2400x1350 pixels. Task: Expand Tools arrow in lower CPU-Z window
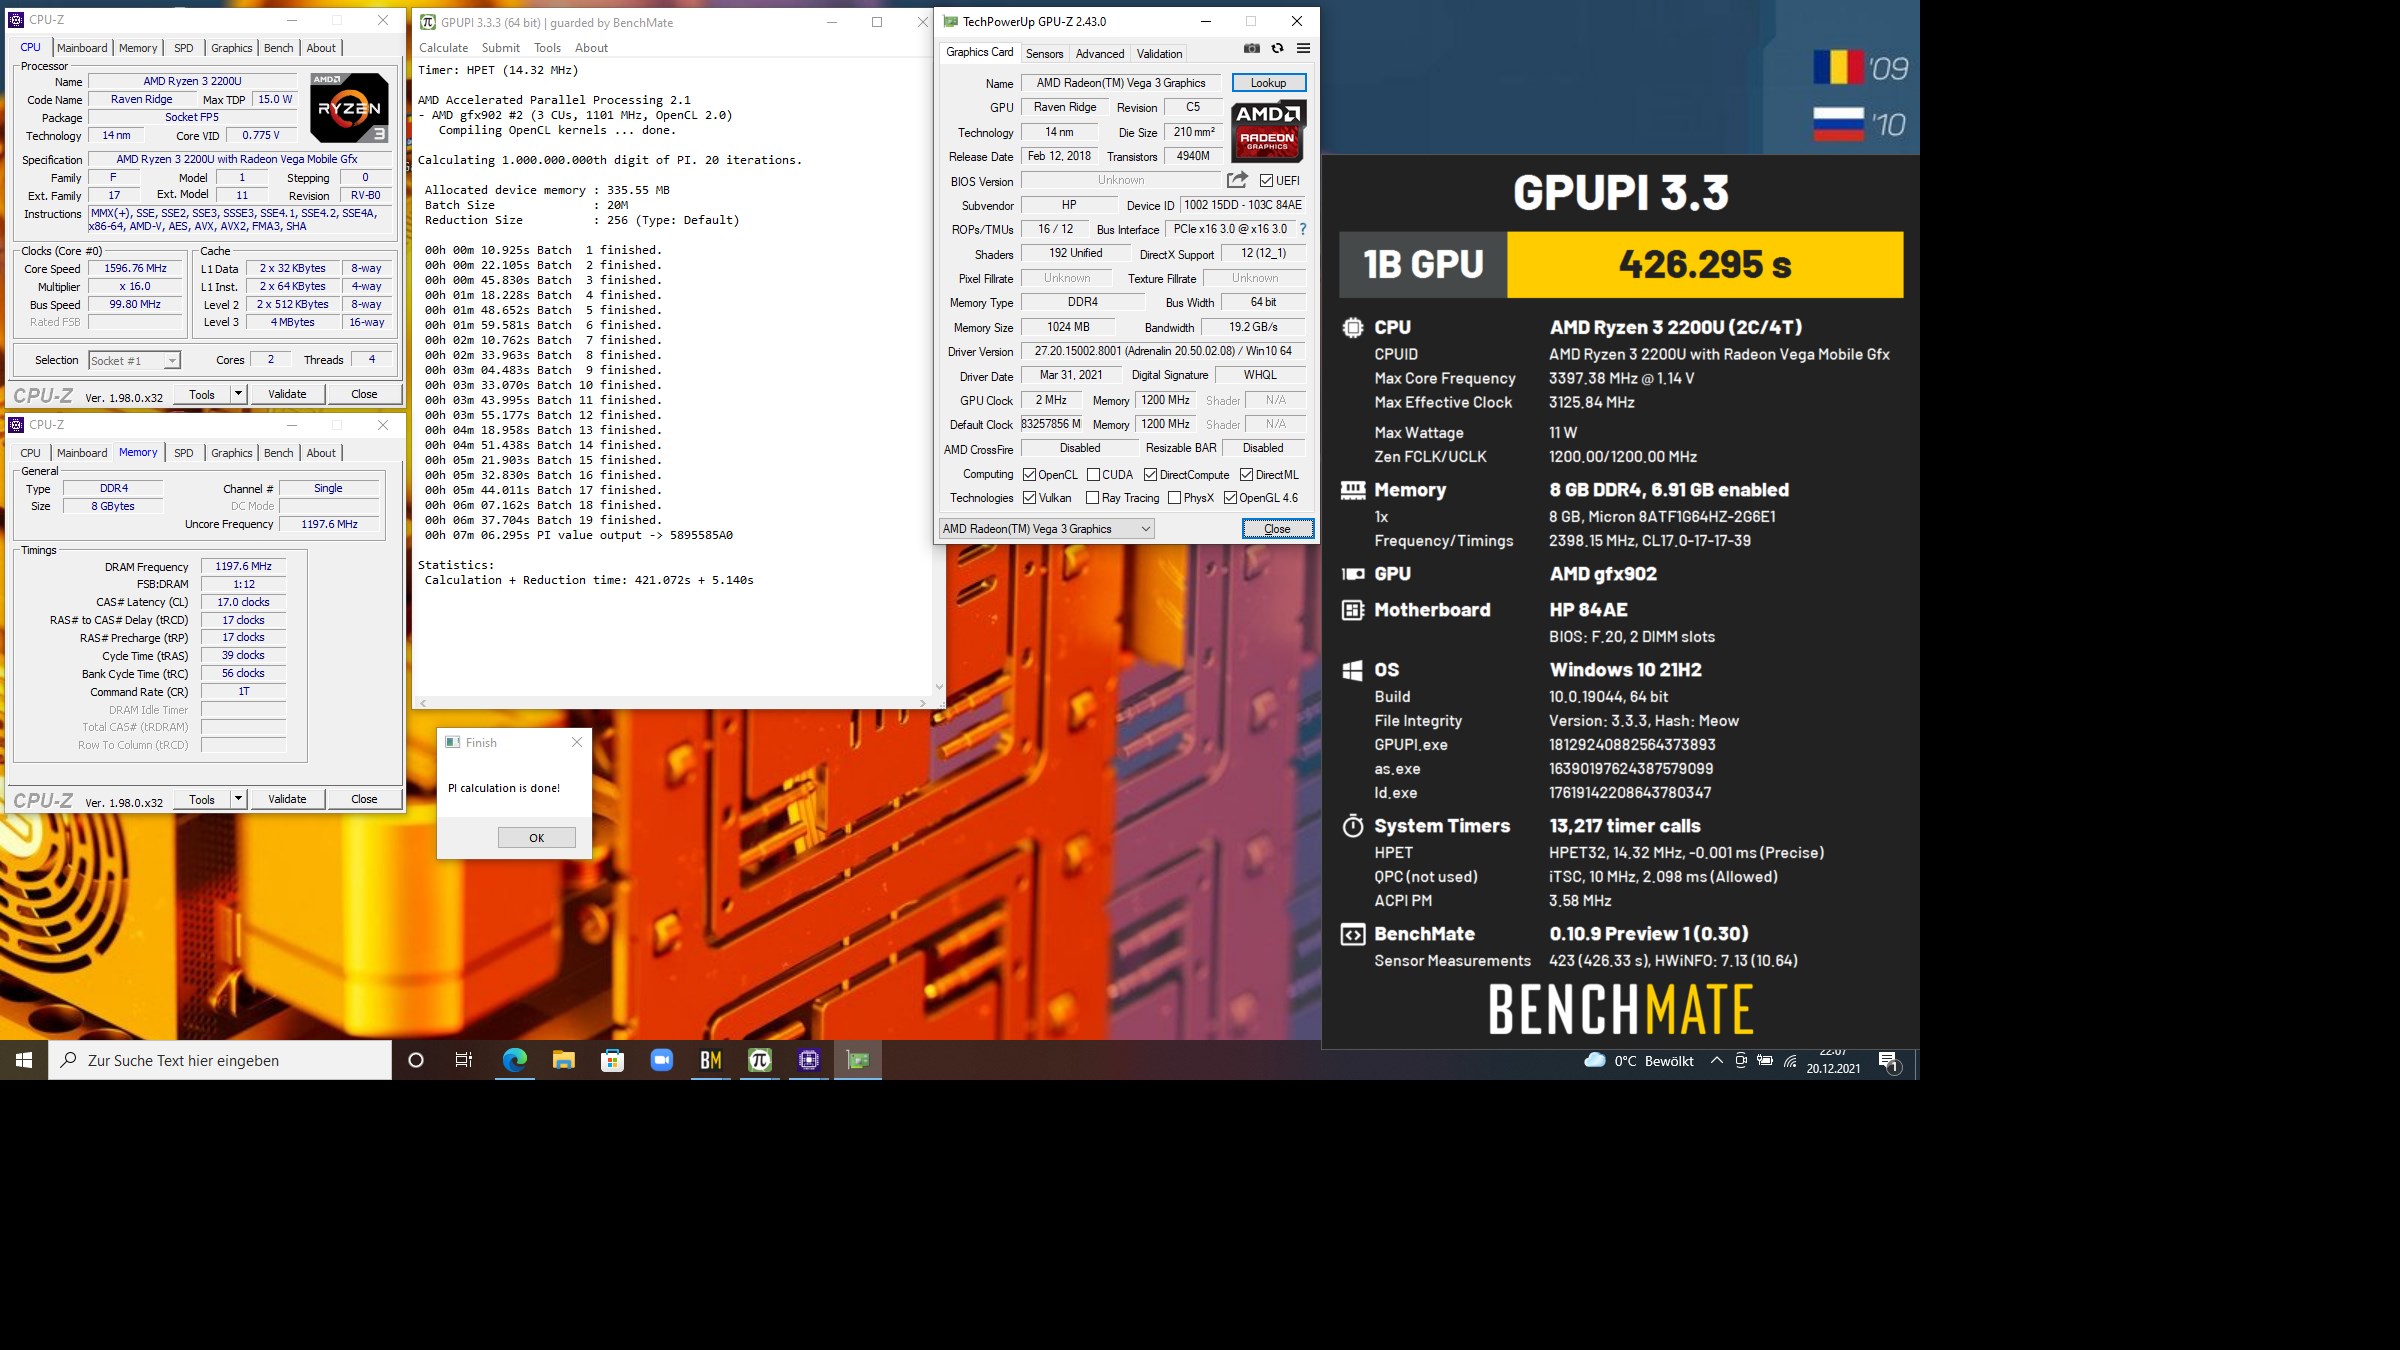click(x=238, y=799)
